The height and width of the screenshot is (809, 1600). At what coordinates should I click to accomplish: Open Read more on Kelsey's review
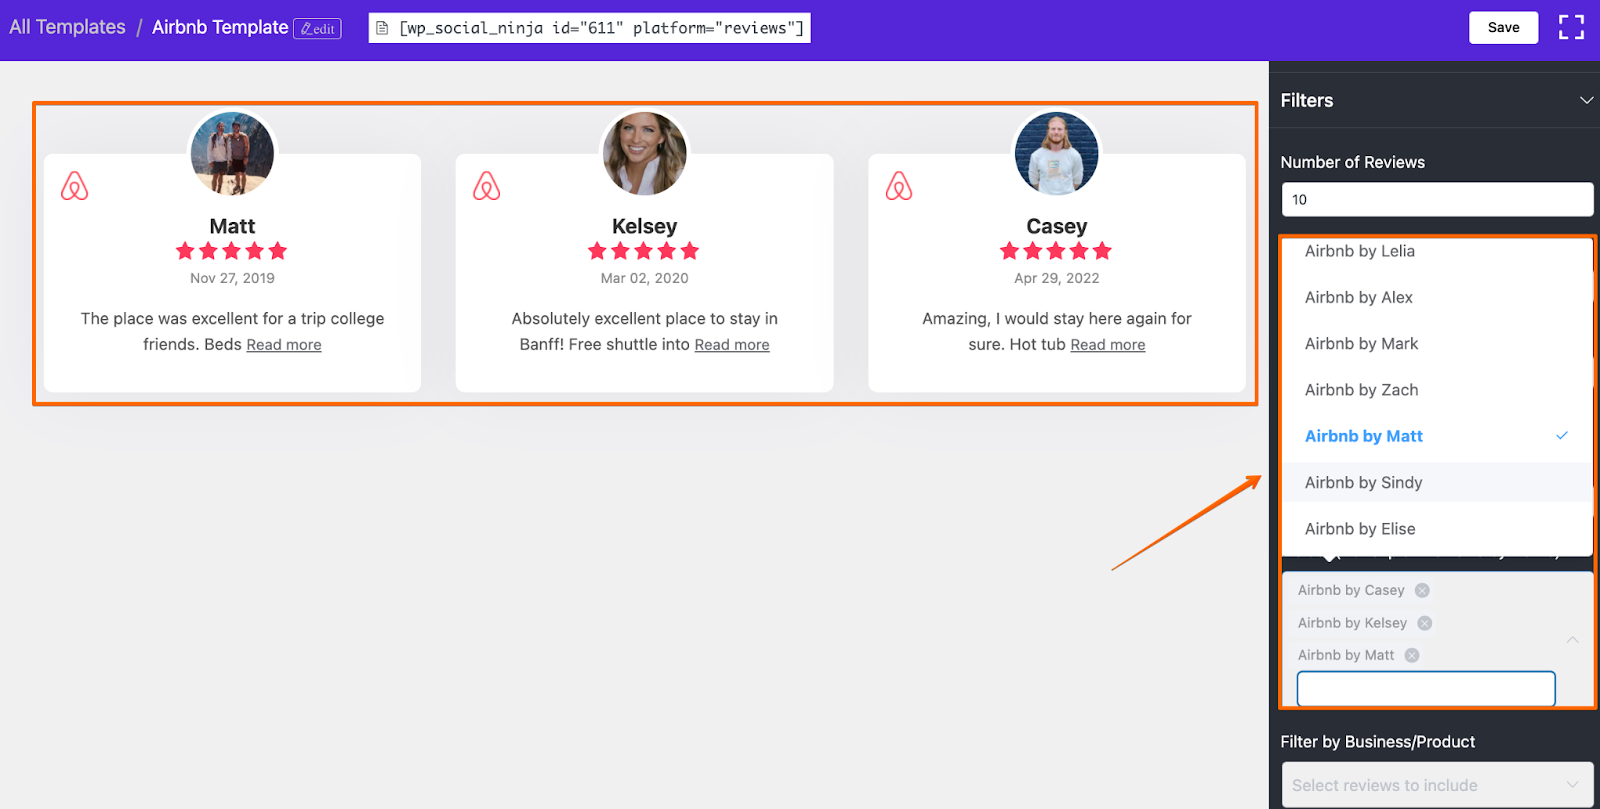click(732, 345)
